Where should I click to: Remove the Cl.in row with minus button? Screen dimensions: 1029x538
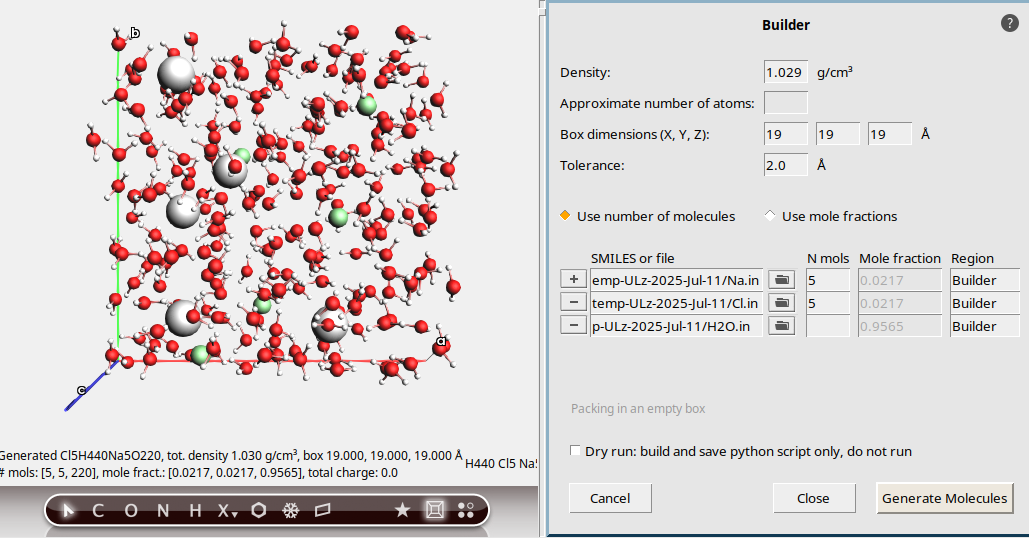574,303
